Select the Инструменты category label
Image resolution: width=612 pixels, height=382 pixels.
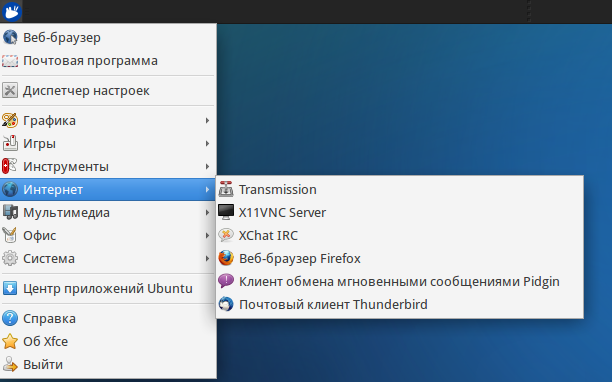click(x=66, y=167)
